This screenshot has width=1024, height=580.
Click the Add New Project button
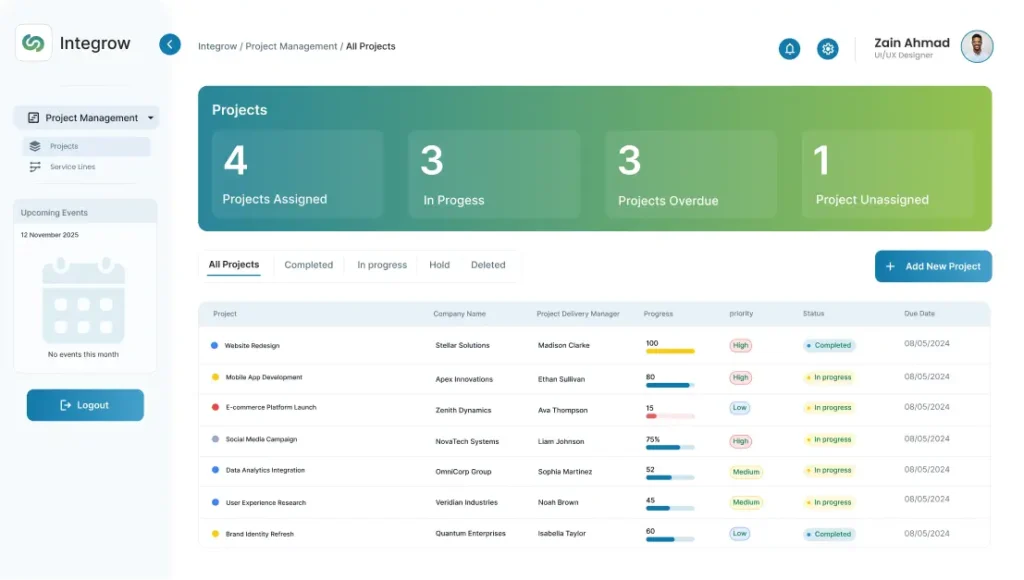click(x=933, y=266)
